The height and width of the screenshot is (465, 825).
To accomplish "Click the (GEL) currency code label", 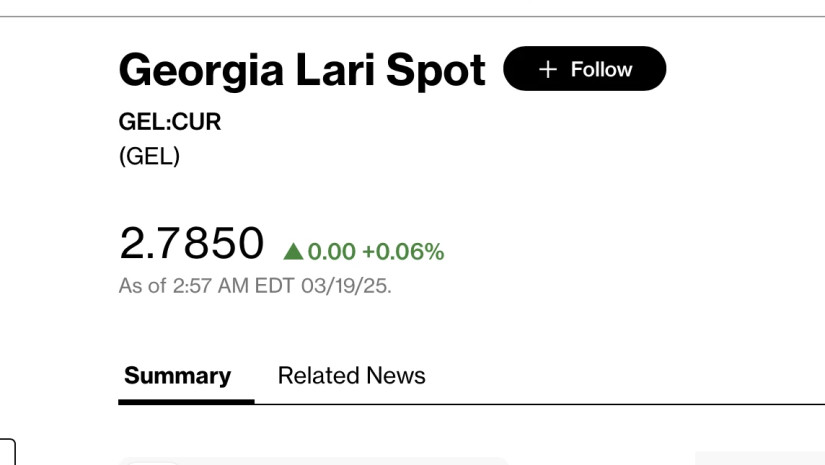I will pos(149,156).
